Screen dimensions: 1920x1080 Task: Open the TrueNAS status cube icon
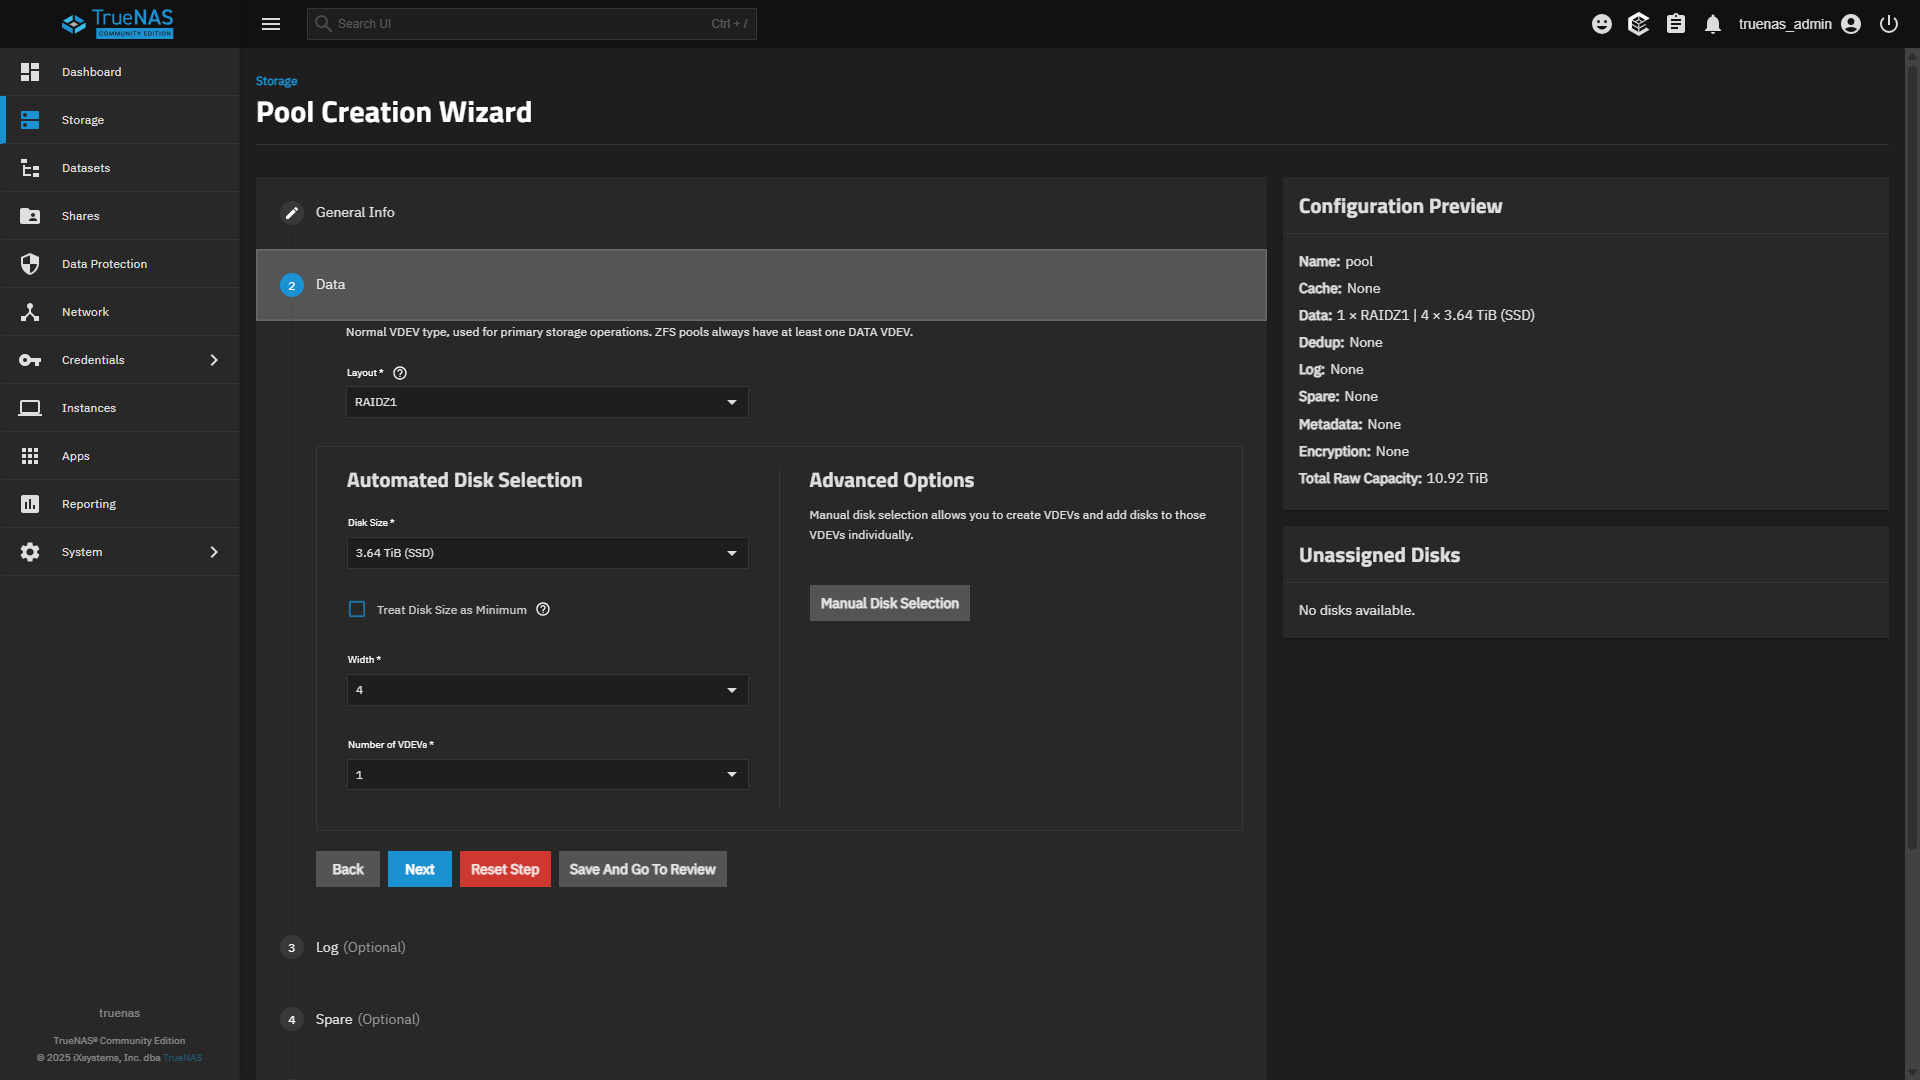(x=1638, y=24)
